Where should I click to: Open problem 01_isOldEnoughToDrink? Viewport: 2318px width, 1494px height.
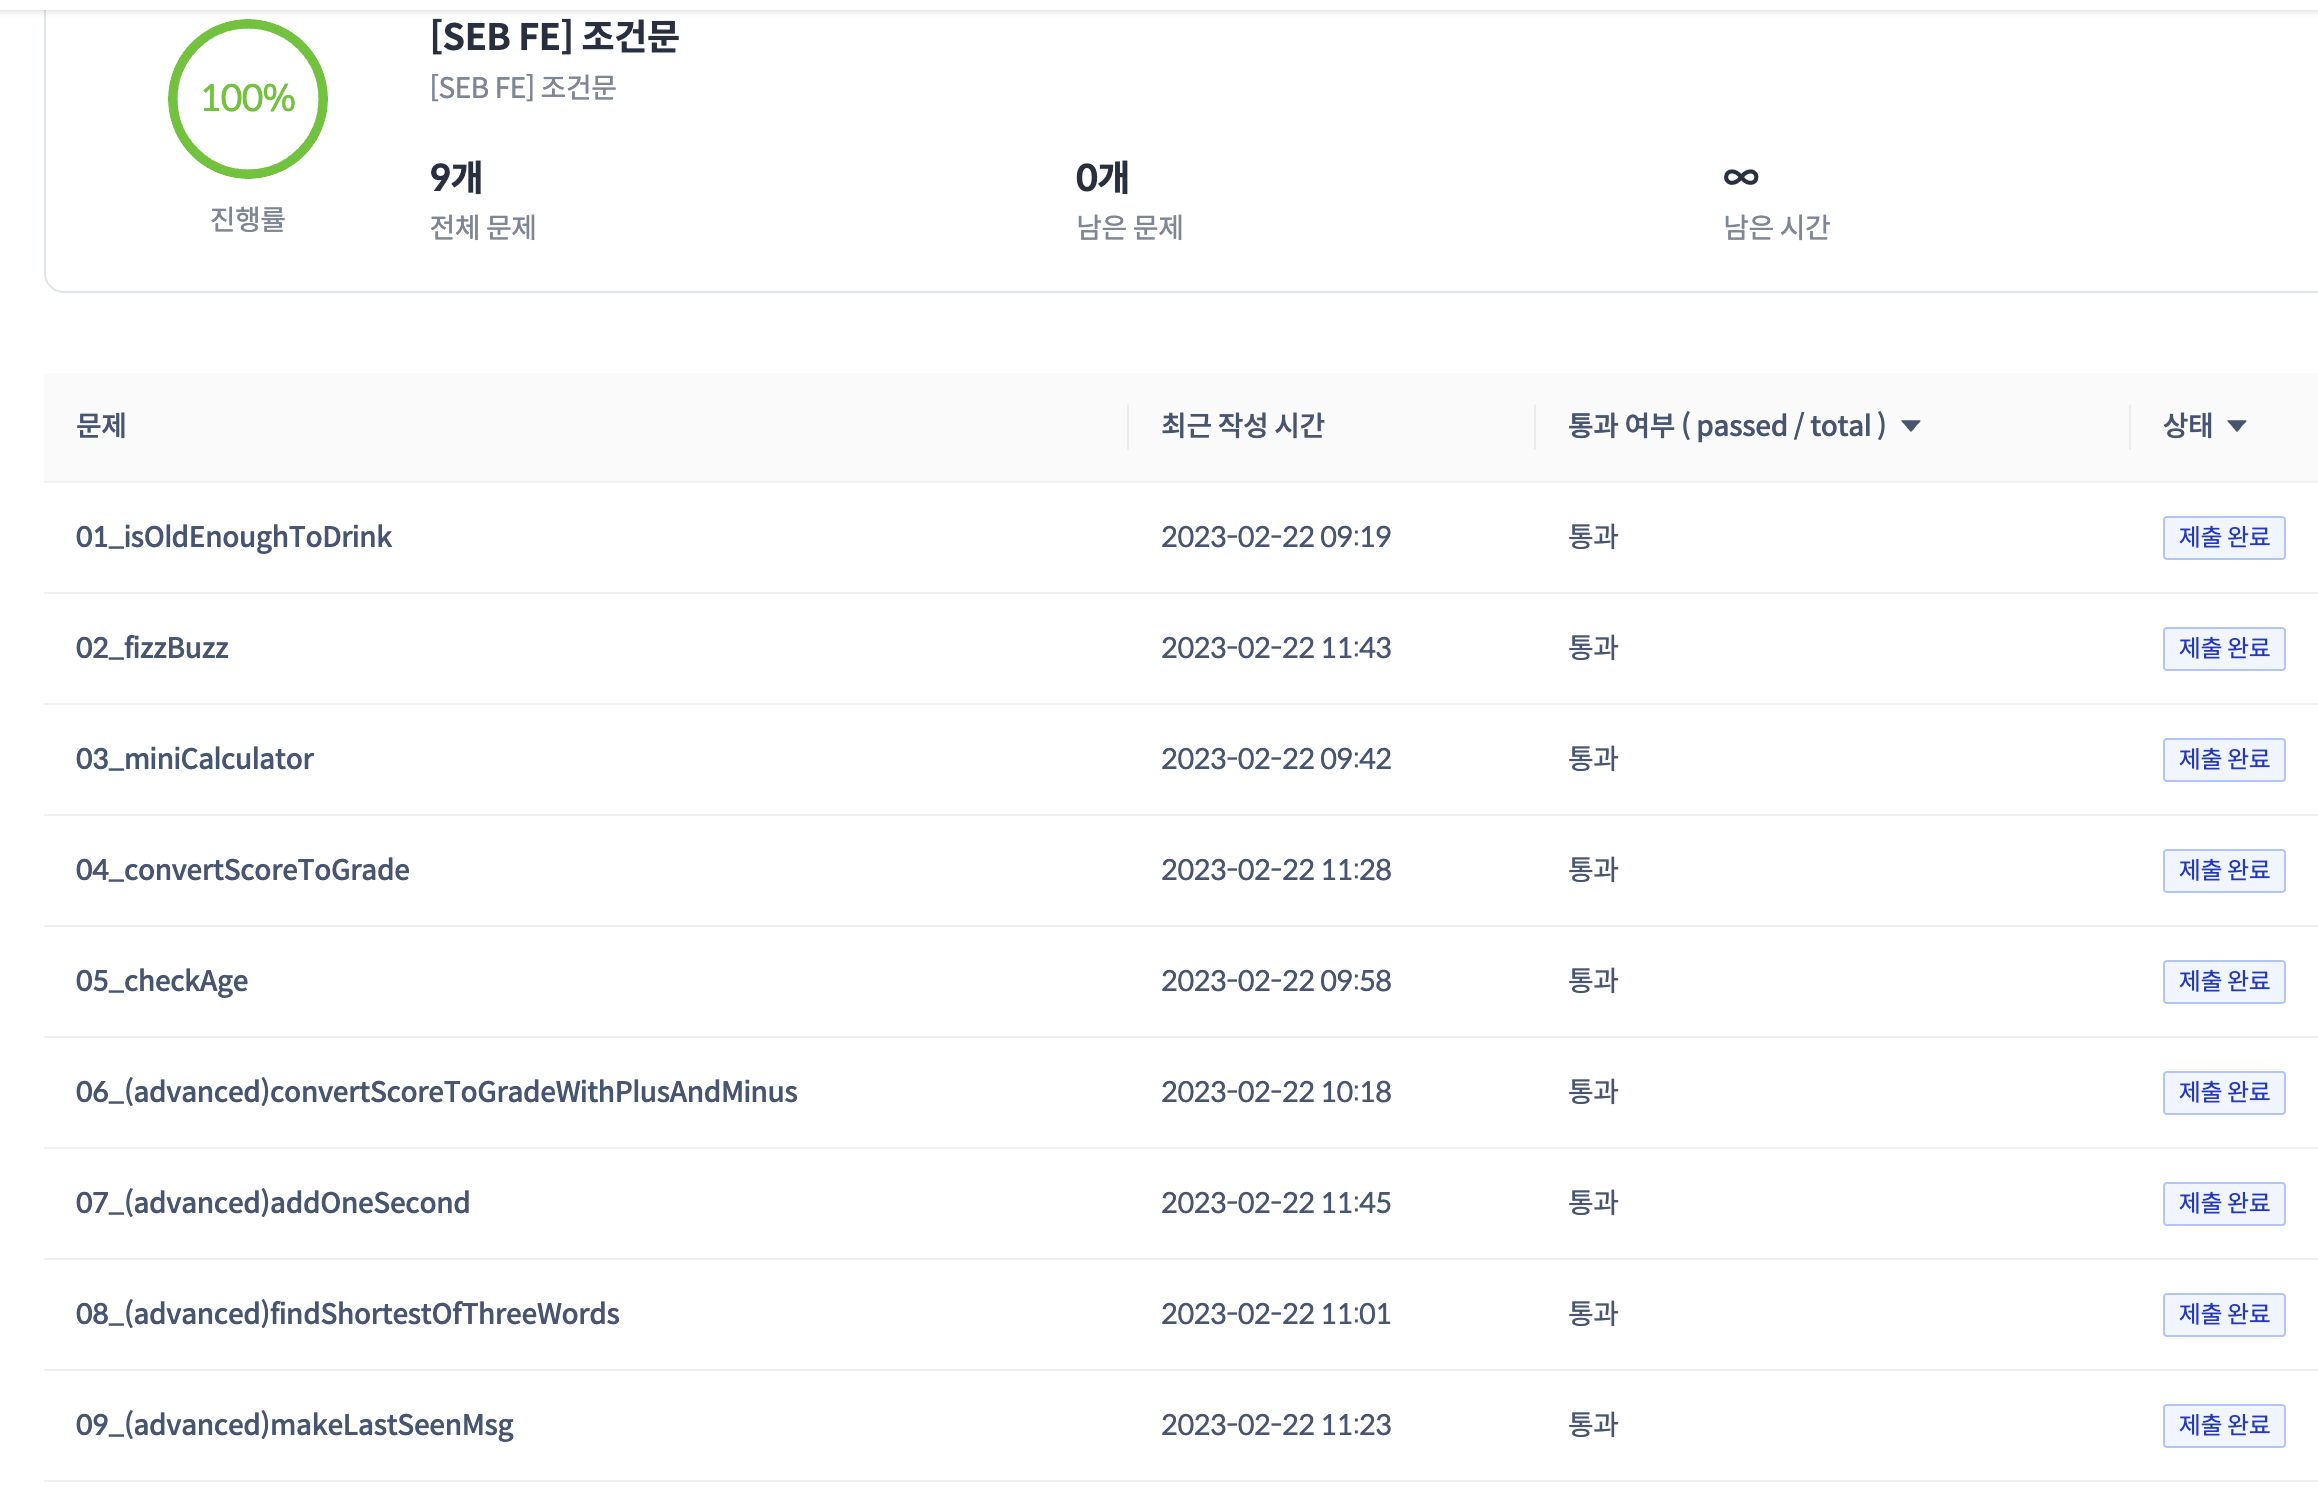click(234, 537)
